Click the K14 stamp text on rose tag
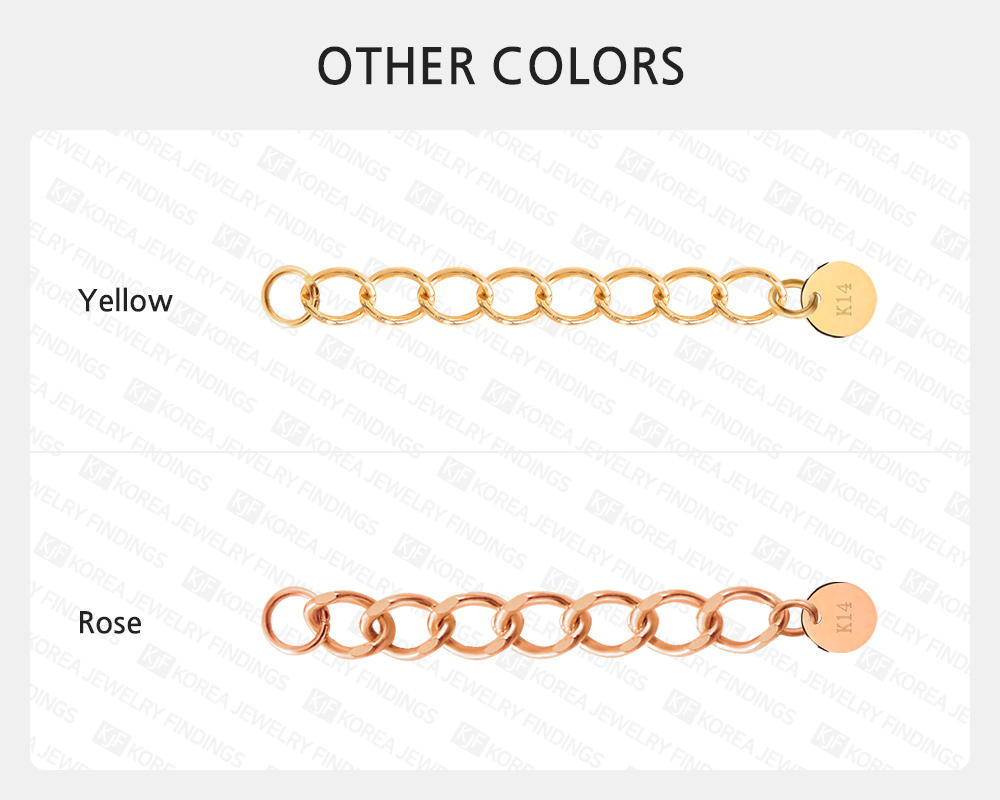1000x800 pixels. (x=843, y=617)
